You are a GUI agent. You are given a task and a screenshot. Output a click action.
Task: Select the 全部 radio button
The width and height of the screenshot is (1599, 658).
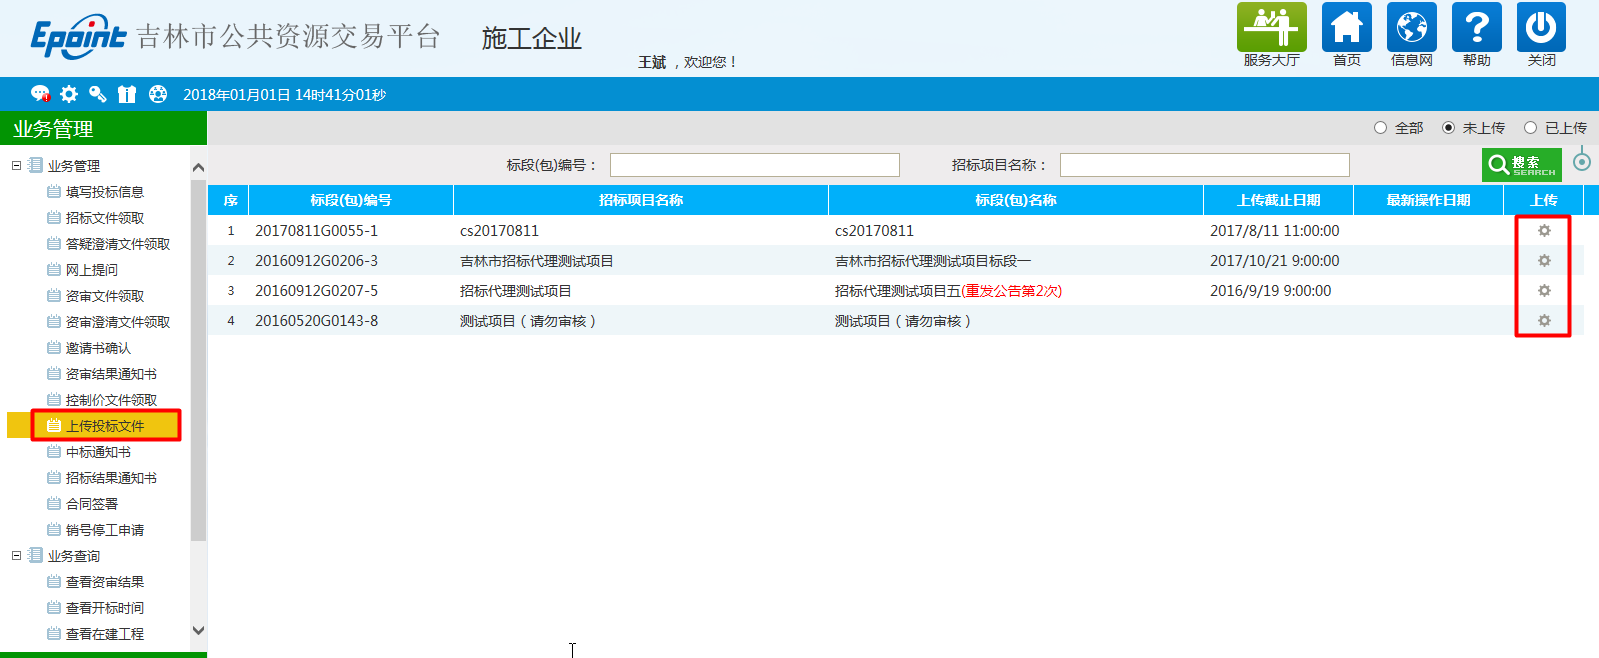pyautogui.click(x=1380, y=127)
